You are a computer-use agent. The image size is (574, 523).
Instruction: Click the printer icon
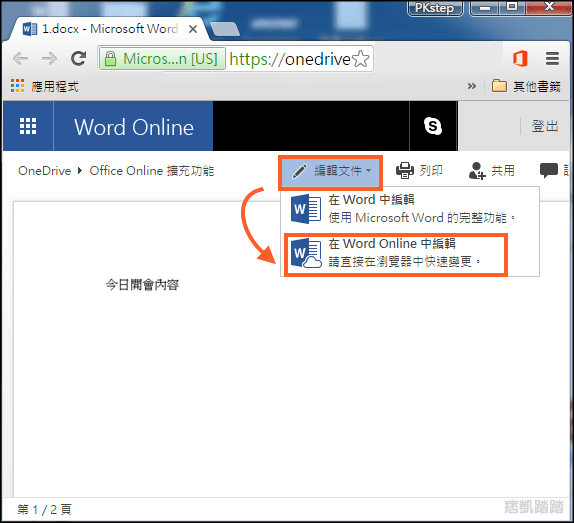pos(405,171)
